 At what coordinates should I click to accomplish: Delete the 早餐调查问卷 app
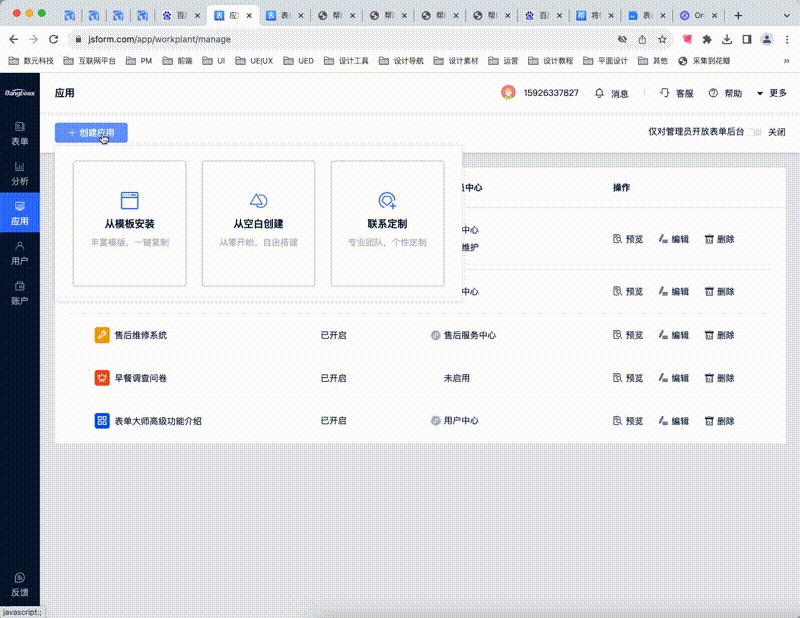pos(719,378)
